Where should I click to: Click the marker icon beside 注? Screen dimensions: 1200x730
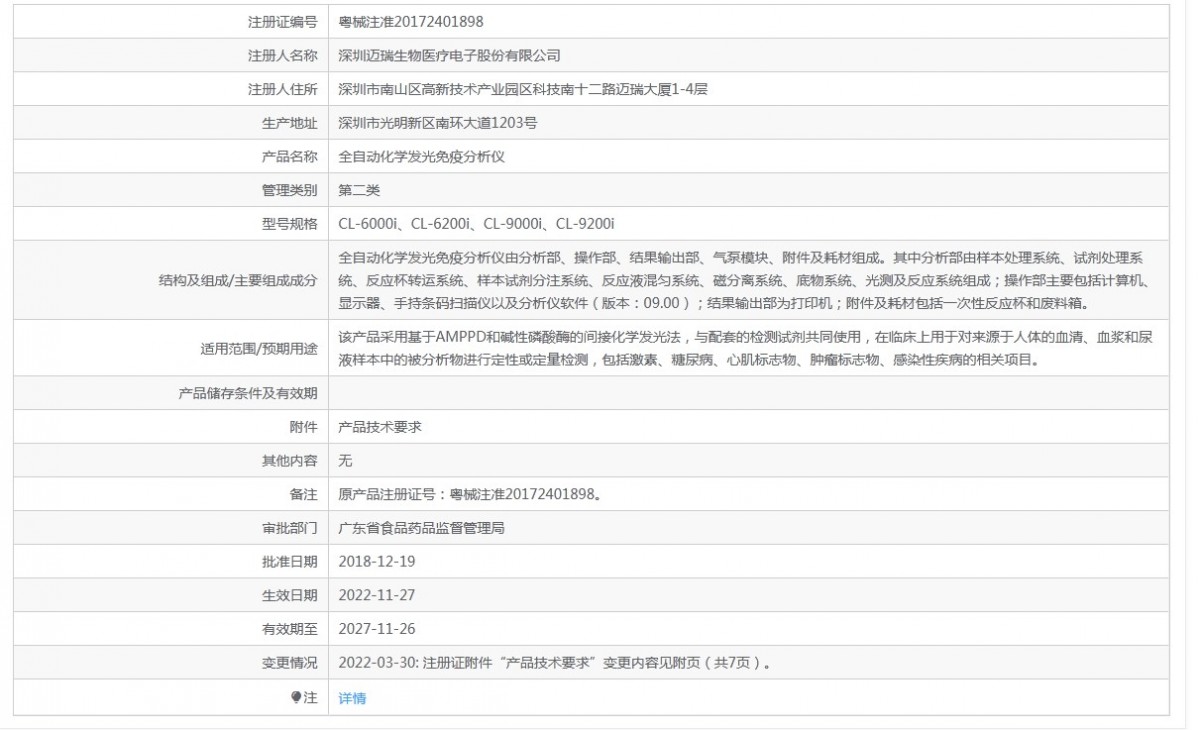coord(296,698)
